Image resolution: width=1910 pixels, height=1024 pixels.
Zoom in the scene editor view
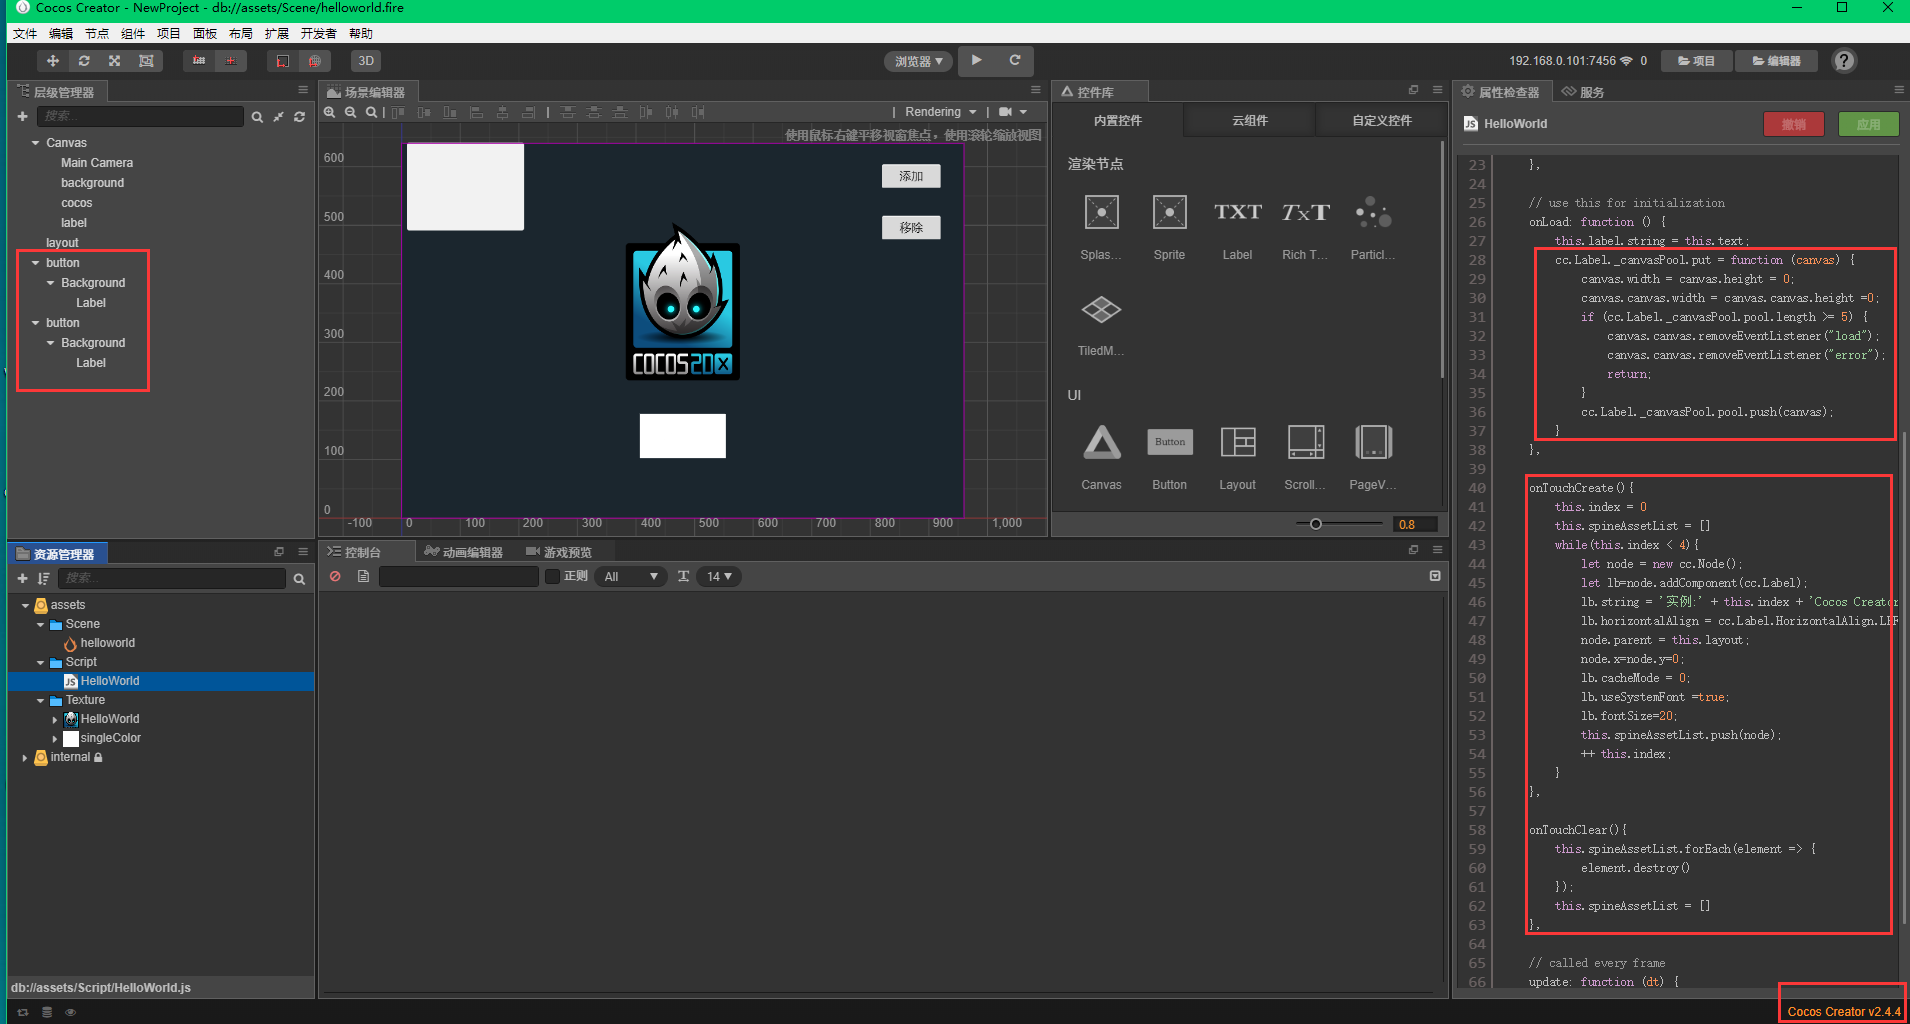click(x=330, y=112)
